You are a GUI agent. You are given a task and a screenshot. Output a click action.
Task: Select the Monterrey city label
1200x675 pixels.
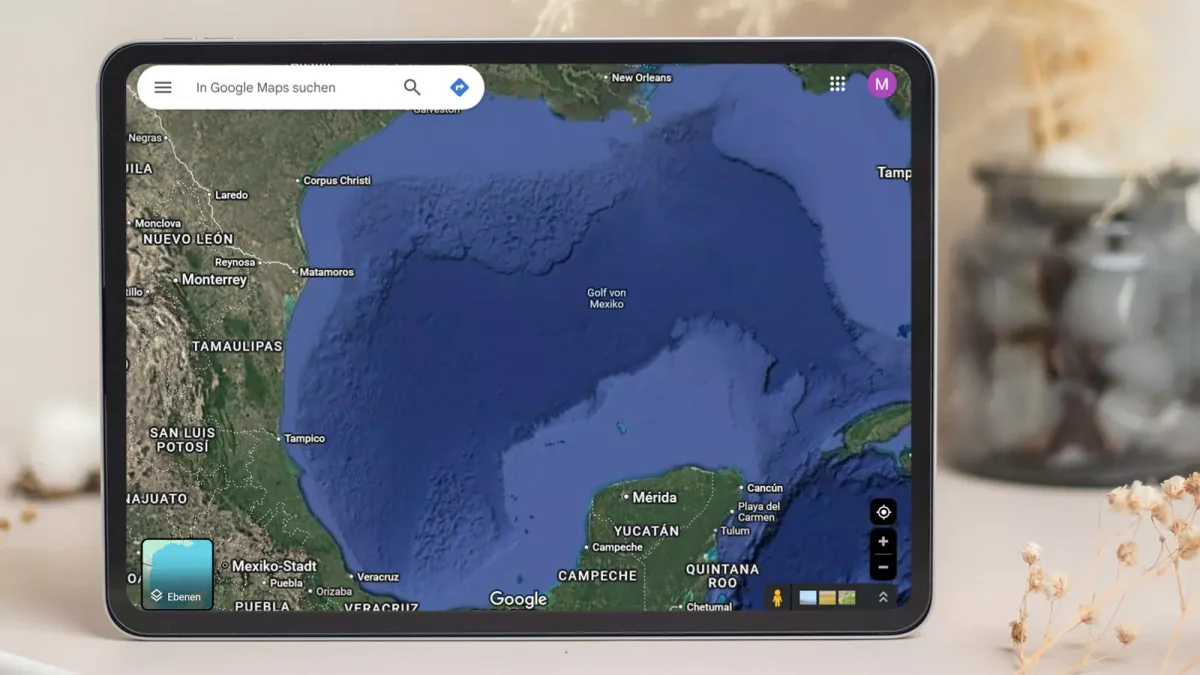[x=213, y=280]
